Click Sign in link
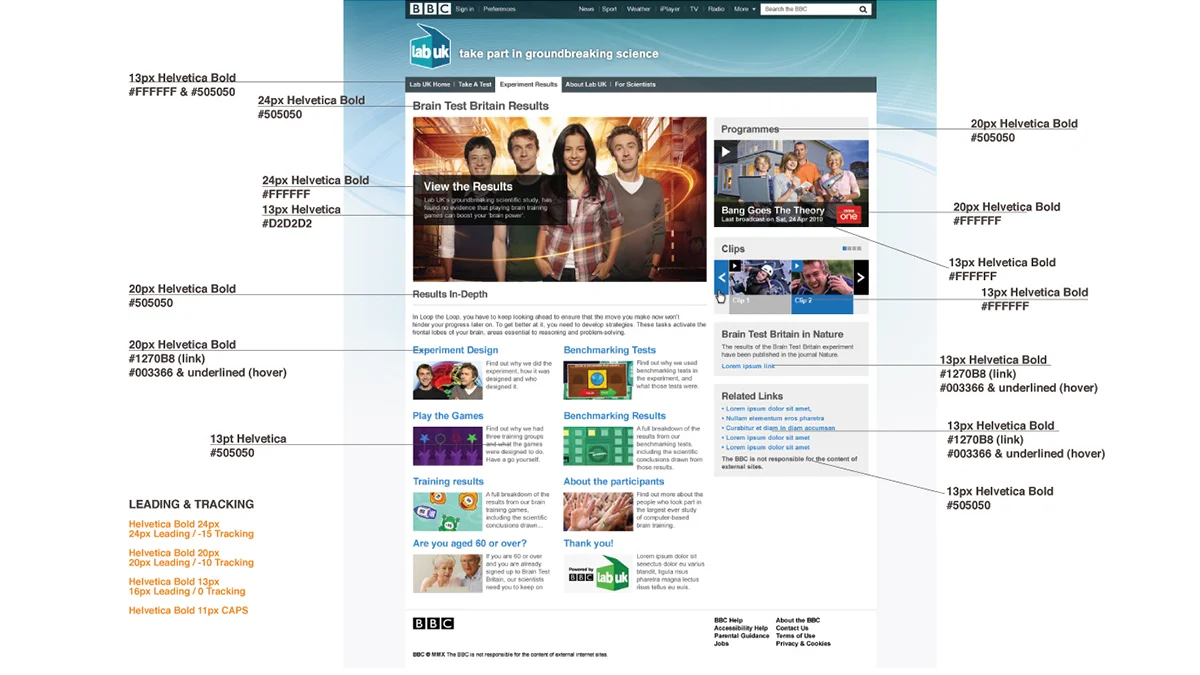The image size is (1200, 675). point(464,9)
